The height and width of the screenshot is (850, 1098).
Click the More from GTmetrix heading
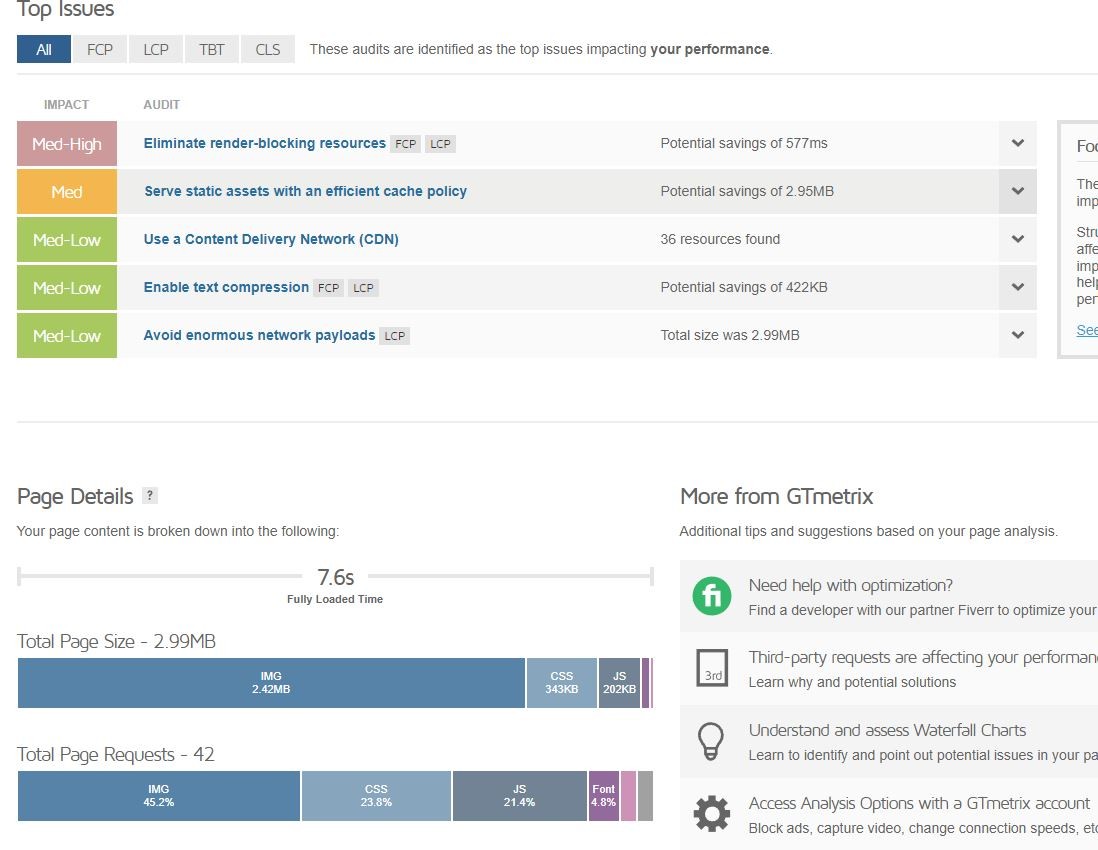[777, 496]
